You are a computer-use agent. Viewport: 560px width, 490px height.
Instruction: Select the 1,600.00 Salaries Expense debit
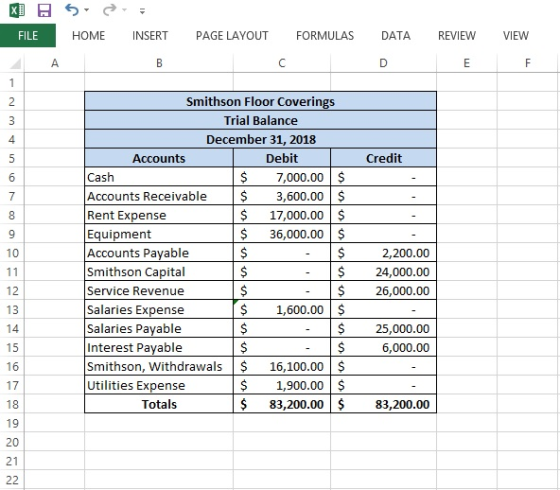282,310
